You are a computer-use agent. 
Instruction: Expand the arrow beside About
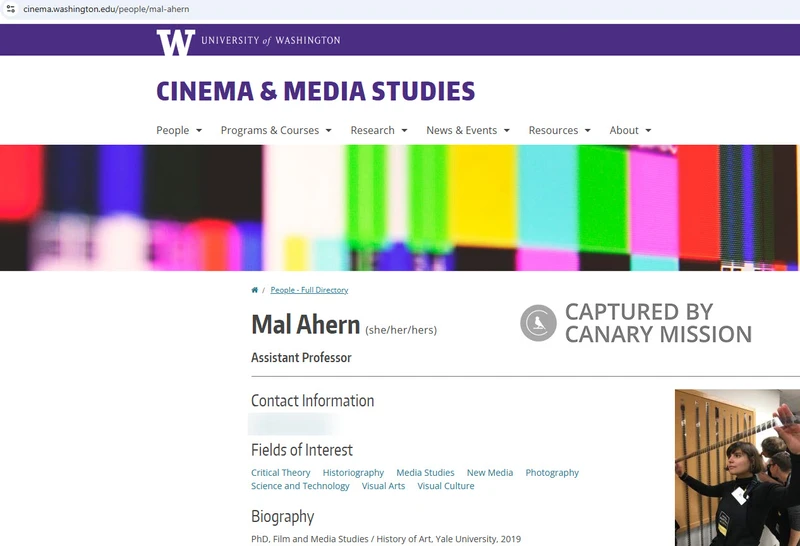[x=648, y=131]
